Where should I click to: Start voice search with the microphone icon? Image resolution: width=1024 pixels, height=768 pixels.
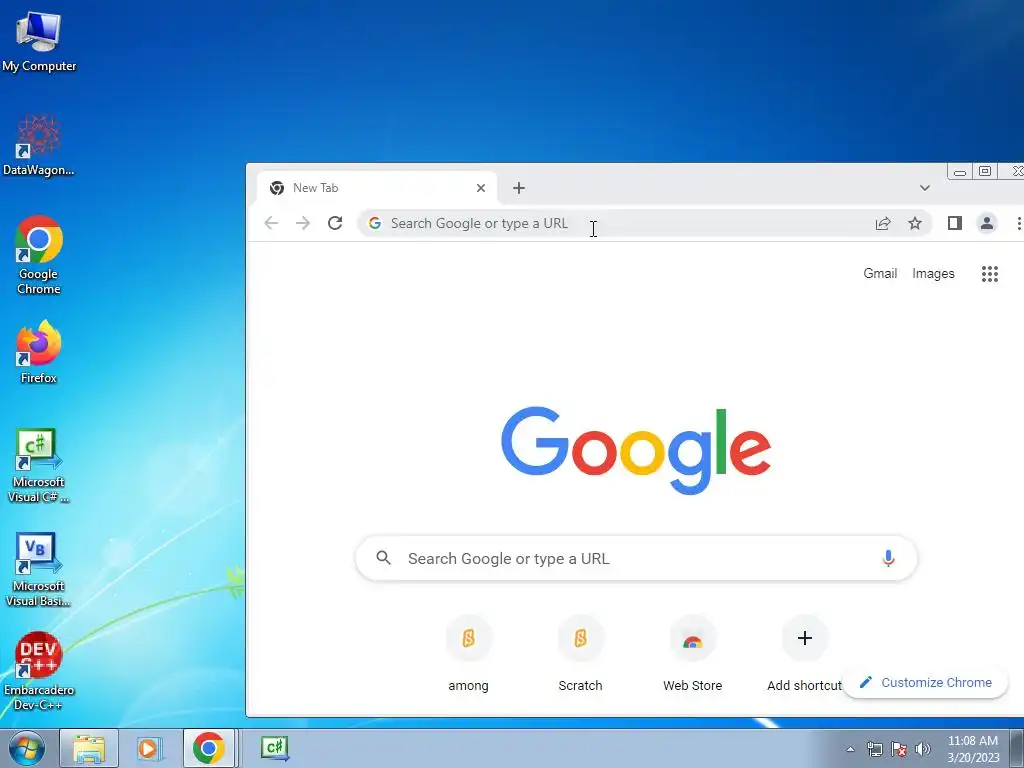pos(888,558)
